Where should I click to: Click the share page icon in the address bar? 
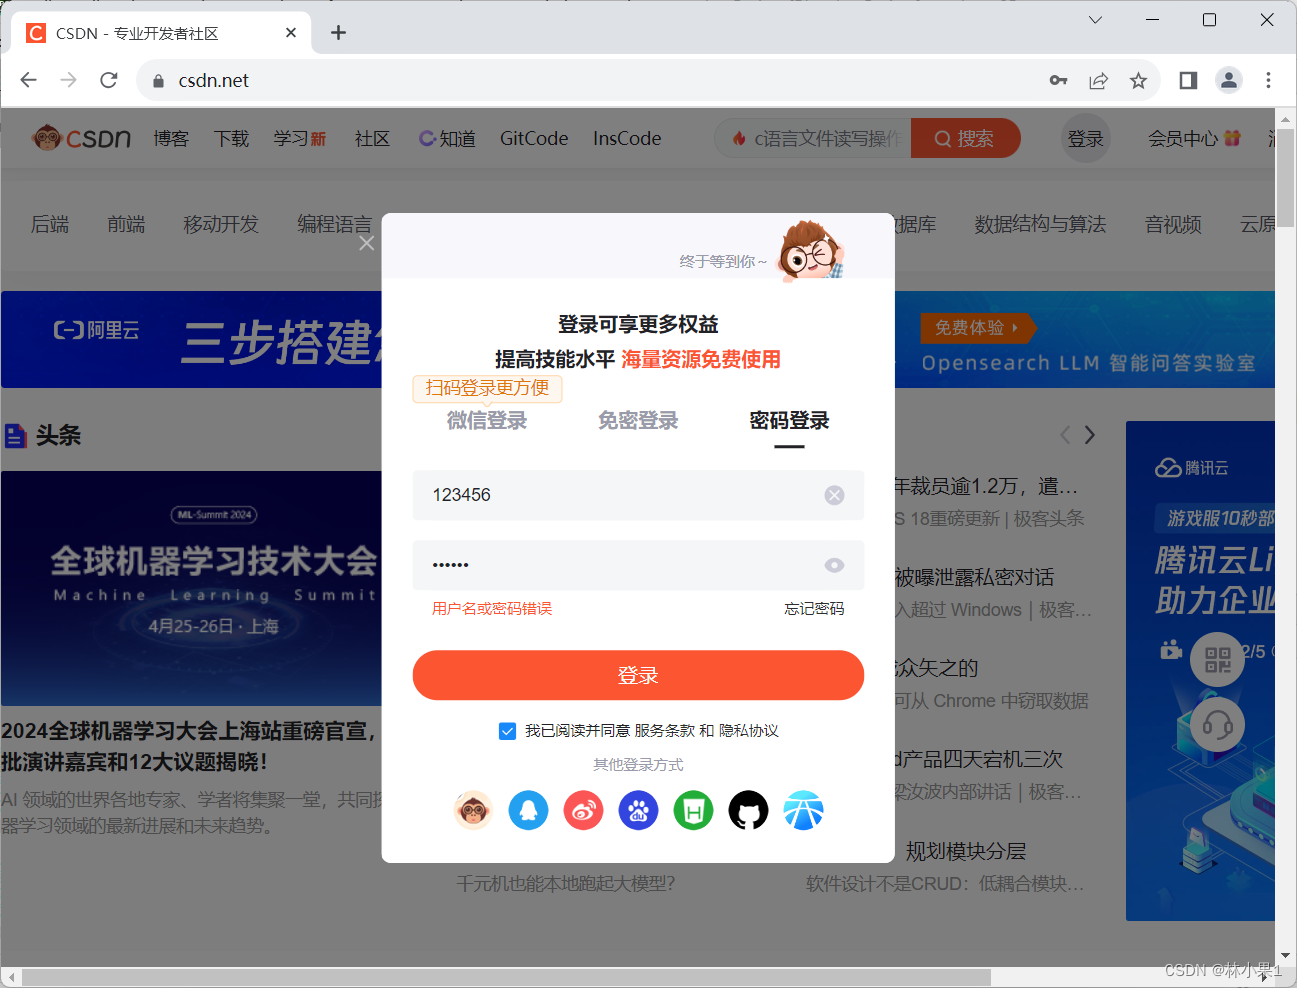tap(1098, 80)
